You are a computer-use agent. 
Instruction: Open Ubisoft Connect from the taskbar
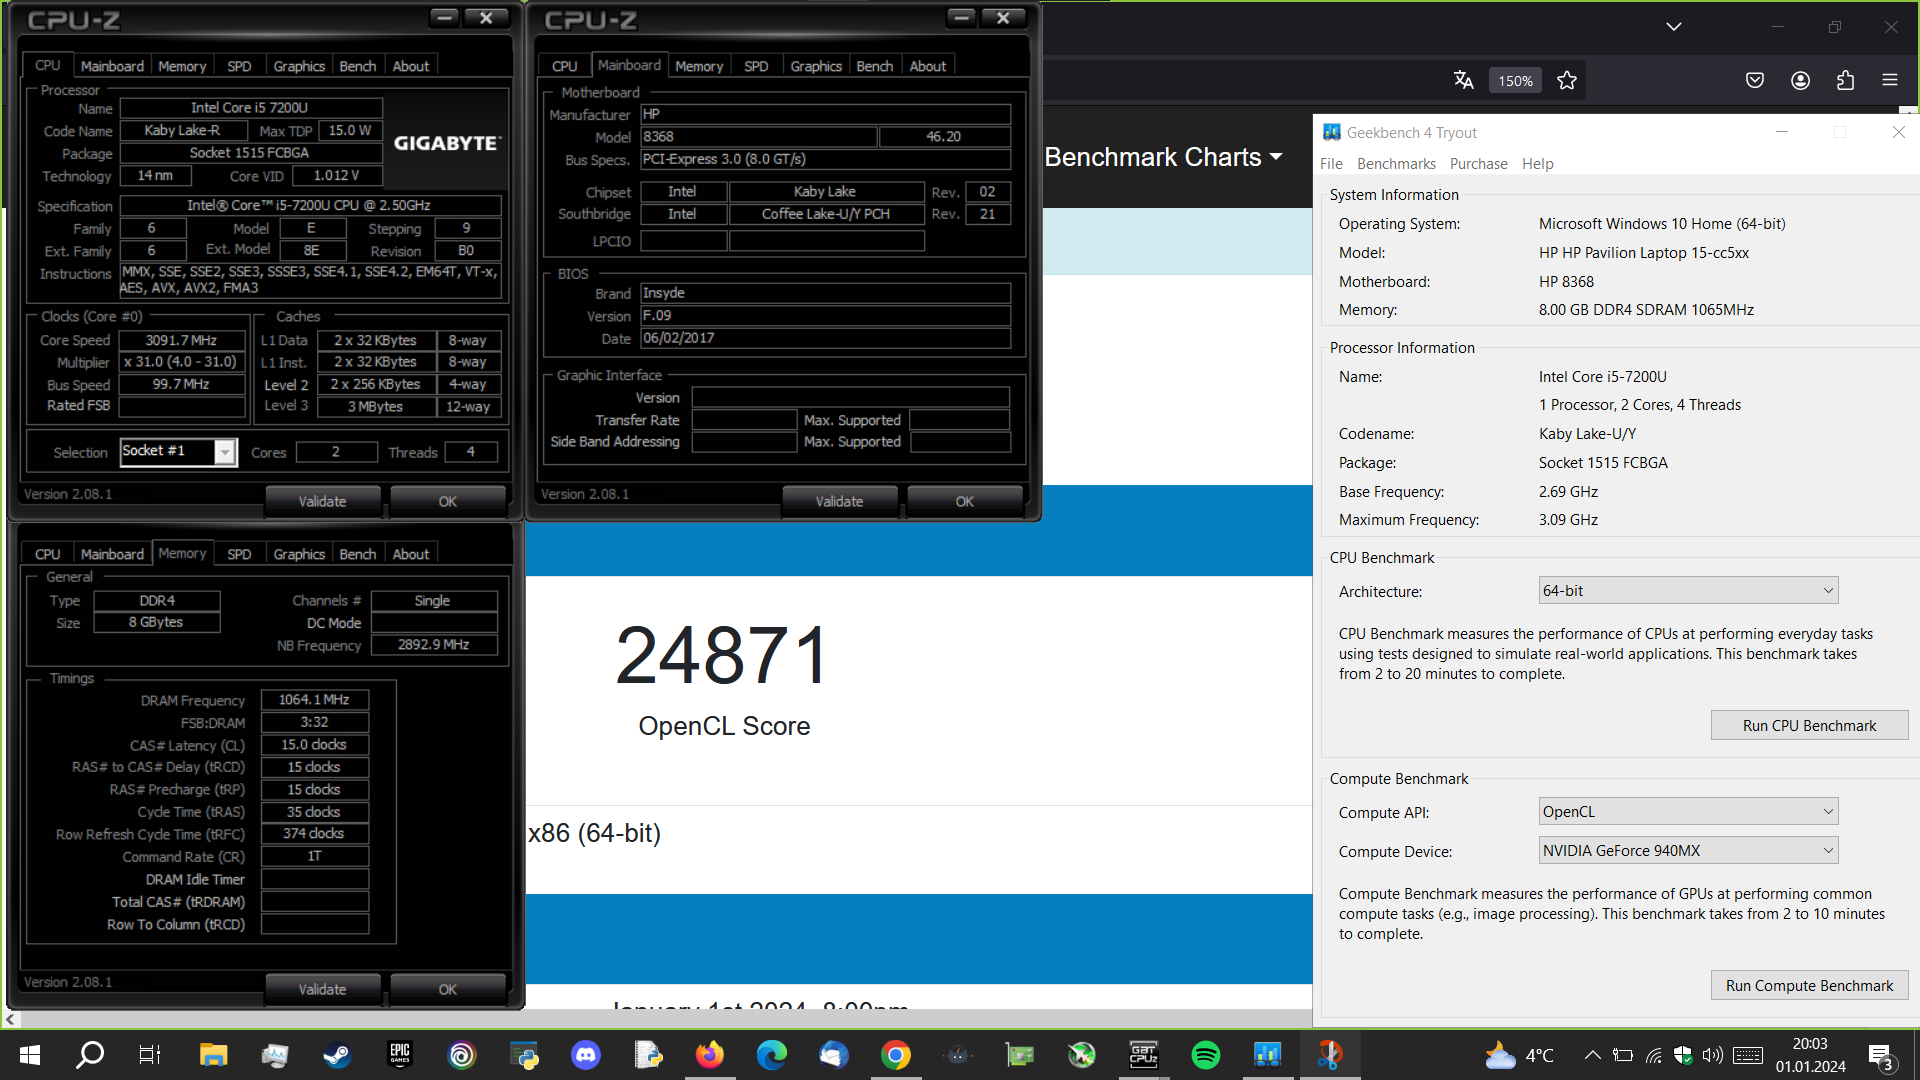(462, 1055)
